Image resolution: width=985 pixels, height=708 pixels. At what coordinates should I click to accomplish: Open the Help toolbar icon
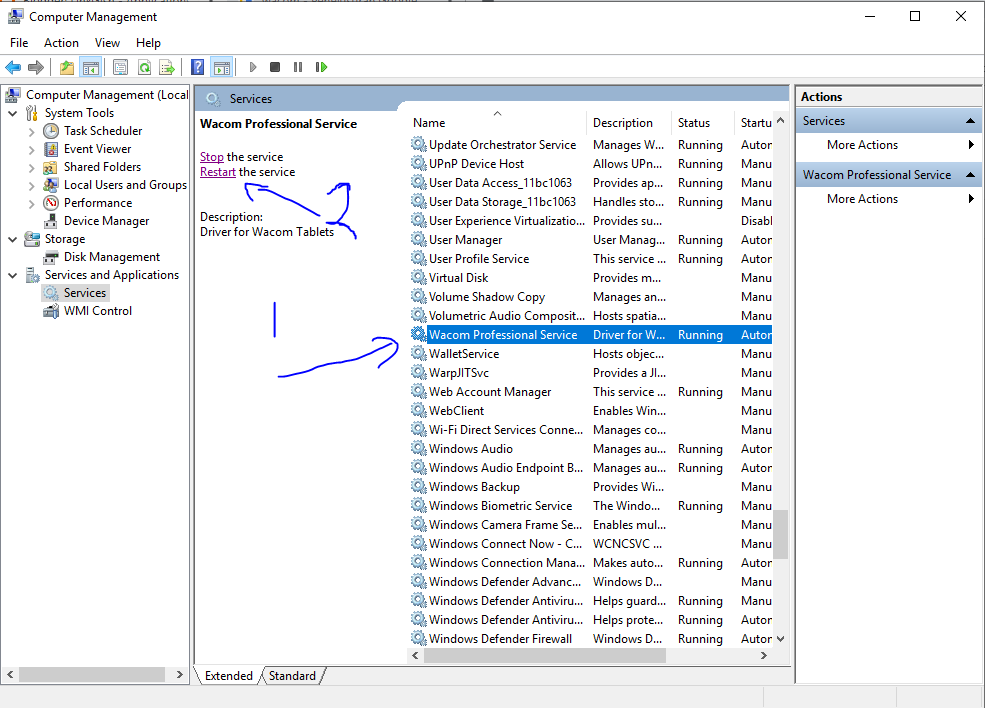197,67
